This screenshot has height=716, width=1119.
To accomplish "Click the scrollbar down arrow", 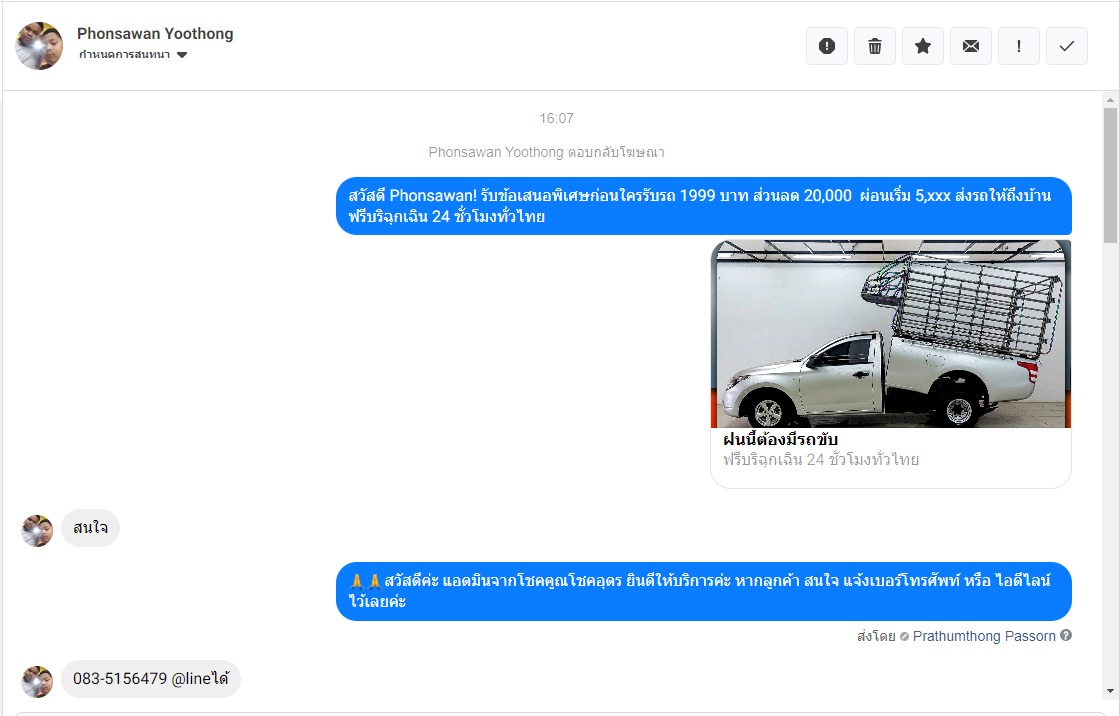I will coord(1110,691).
